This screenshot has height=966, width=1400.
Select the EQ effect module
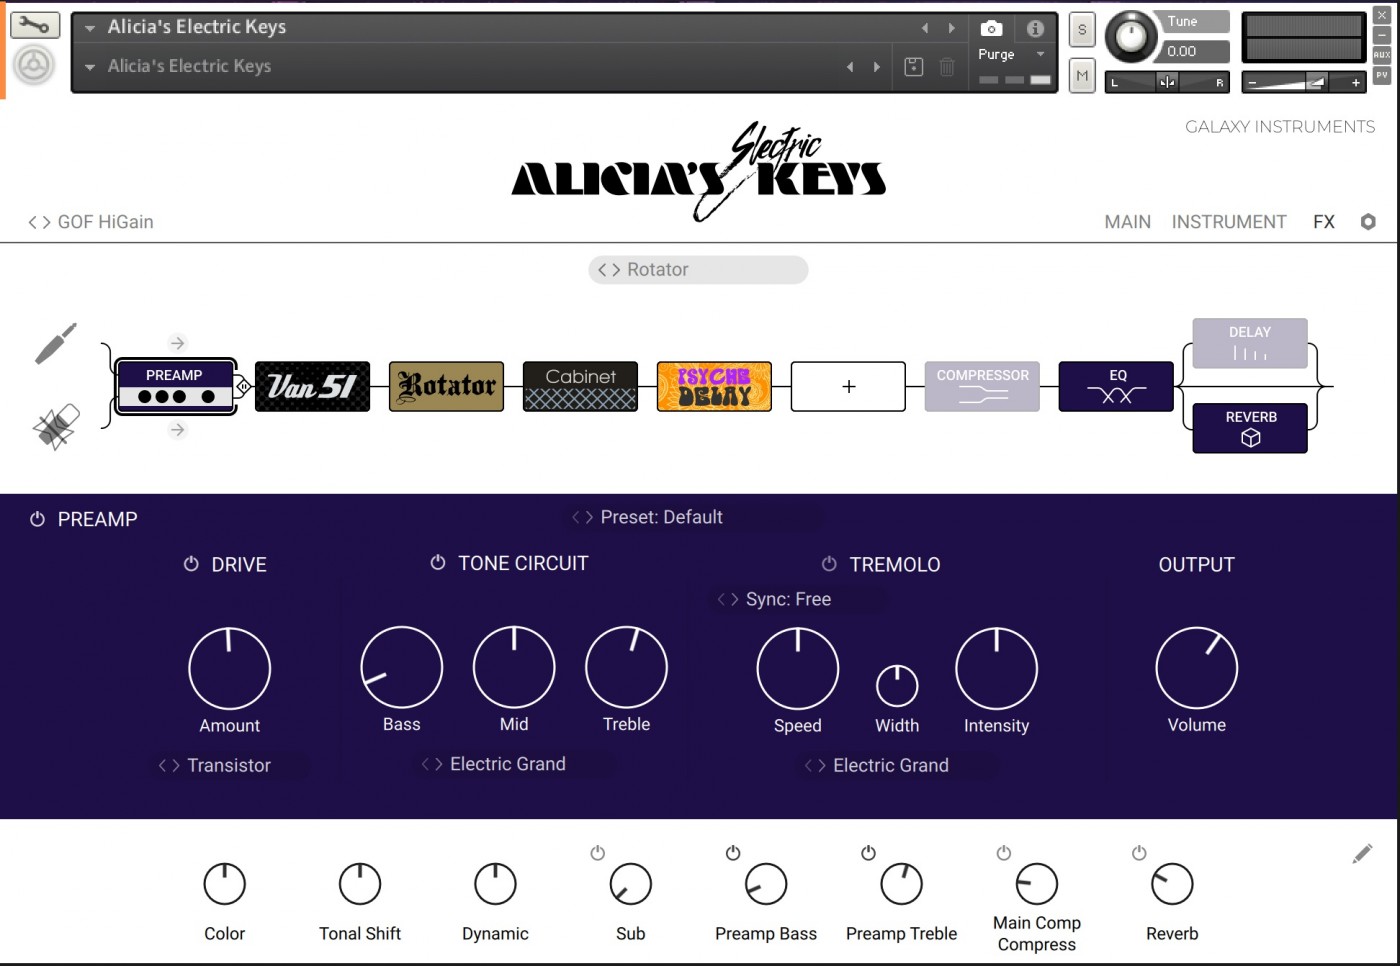(1116, 386)
